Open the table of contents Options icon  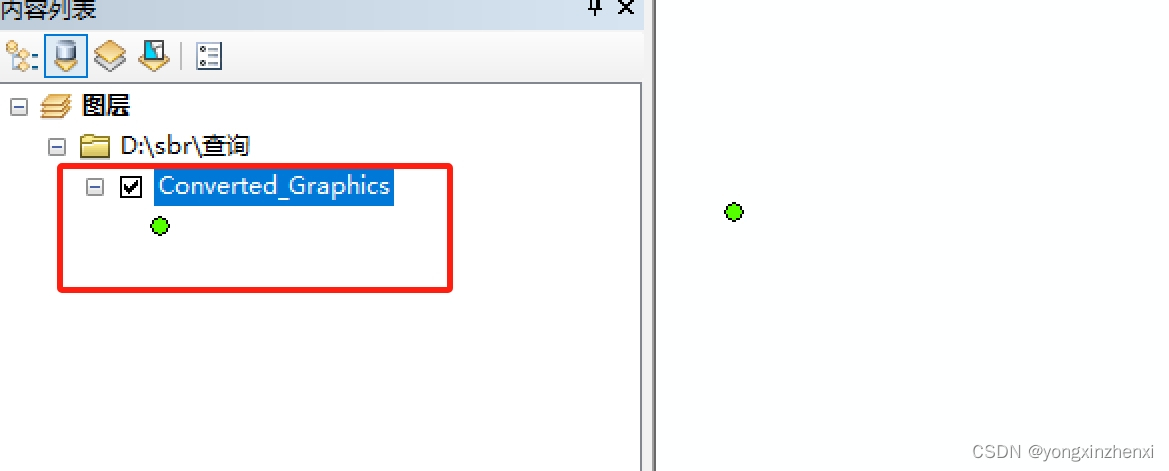tap(209, 57)
